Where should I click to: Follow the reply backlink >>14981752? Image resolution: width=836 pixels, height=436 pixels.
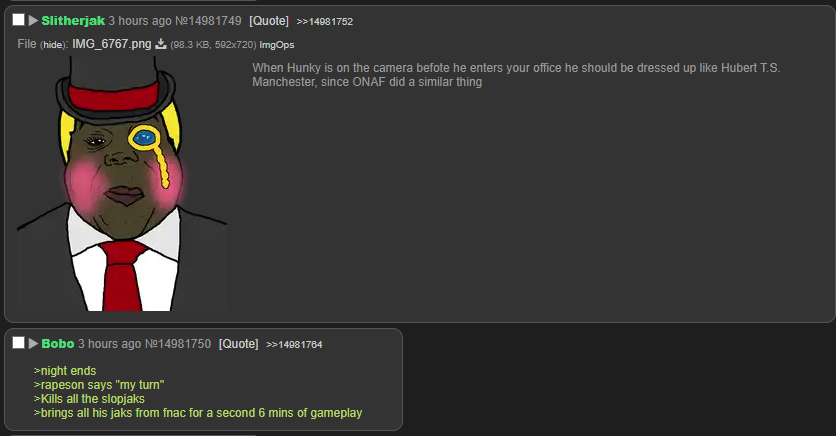click(325, 21)
